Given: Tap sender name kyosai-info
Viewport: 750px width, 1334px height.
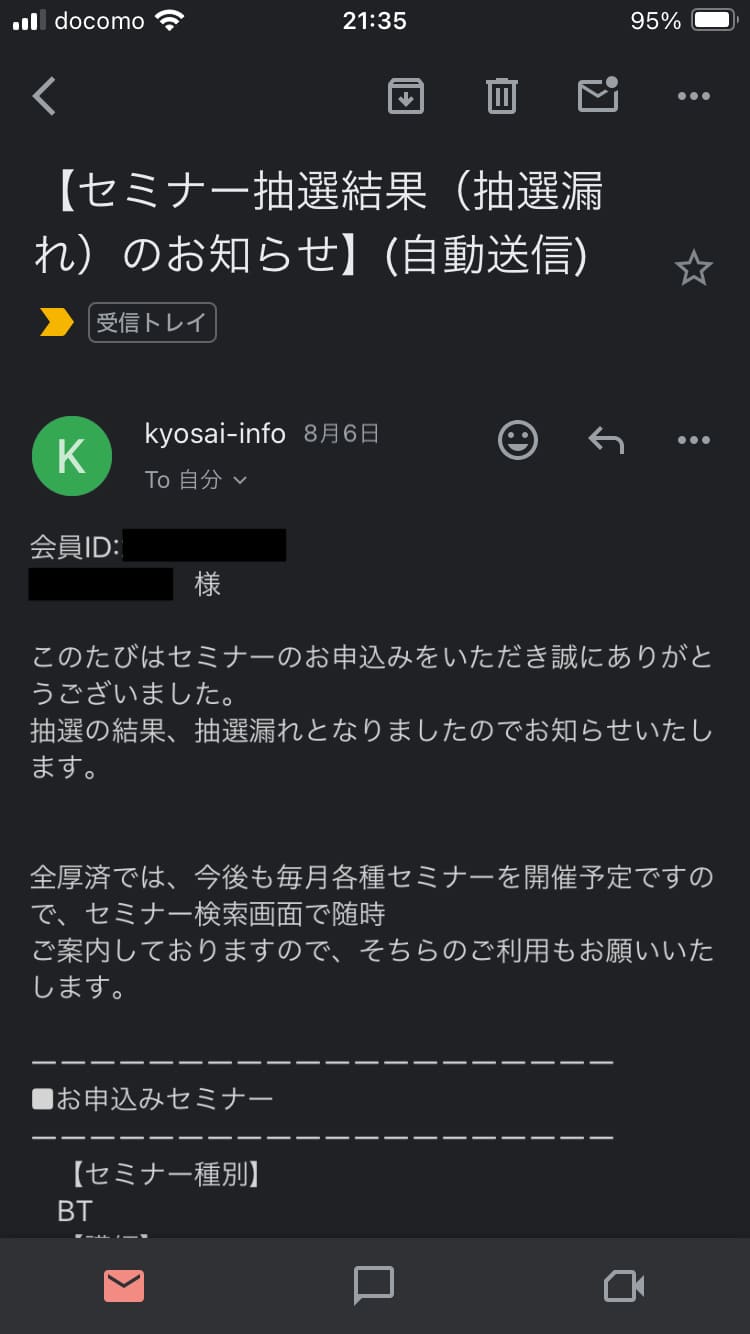Looking at the screenshot, I should coord(215,434).
